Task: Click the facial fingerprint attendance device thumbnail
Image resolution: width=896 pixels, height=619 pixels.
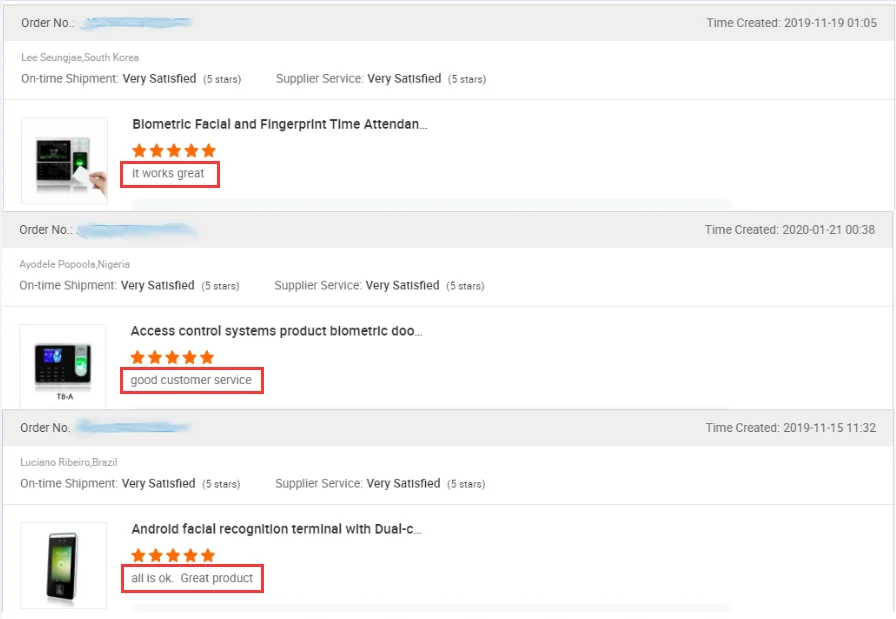Action: pyautogui.click(x=64, y=161)
